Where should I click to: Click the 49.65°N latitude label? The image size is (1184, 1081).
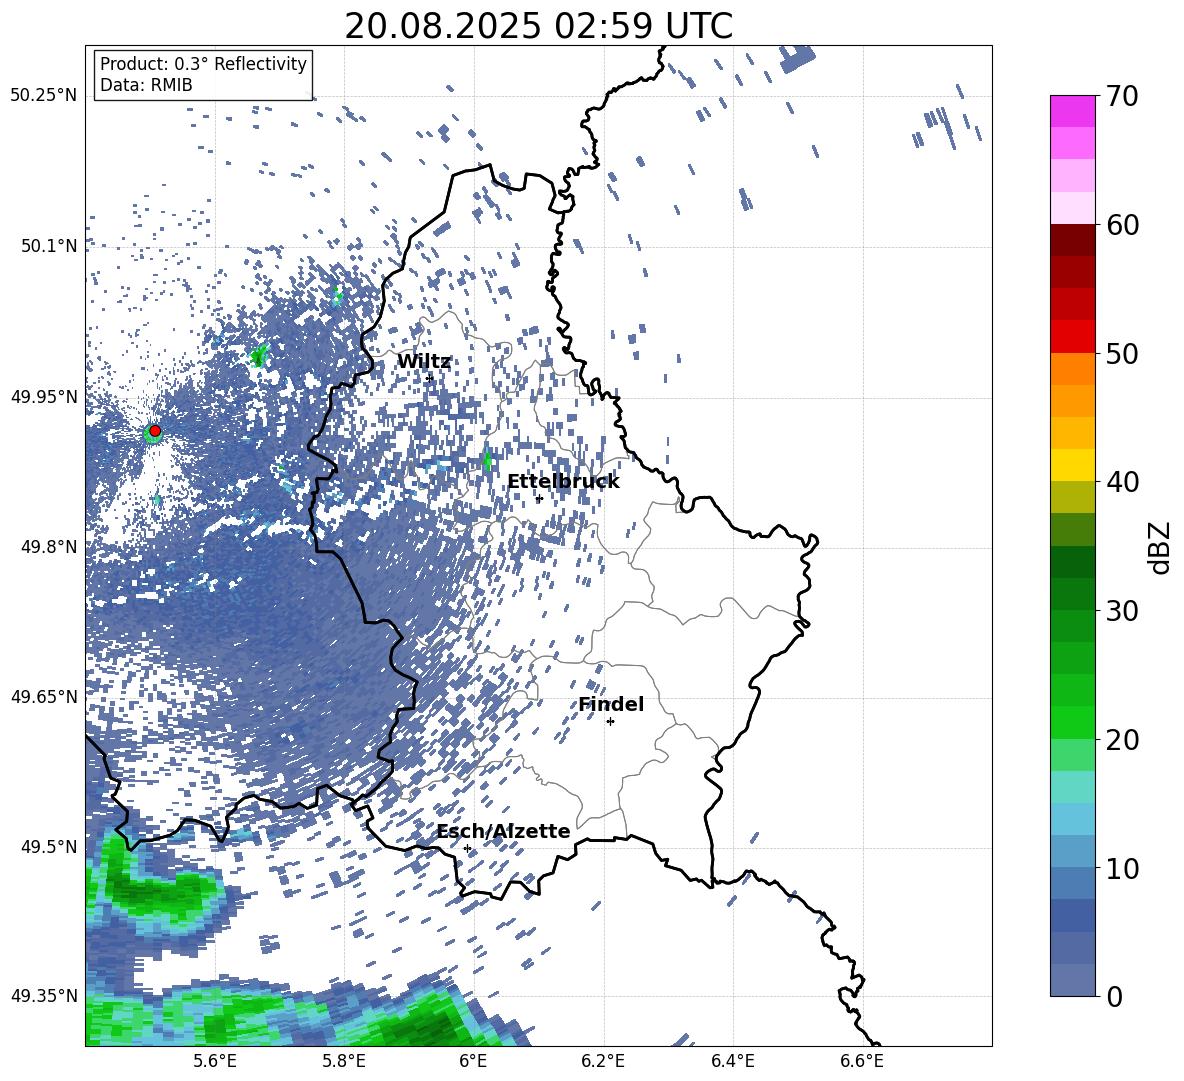pyautogui.click(x=45, y=696)
